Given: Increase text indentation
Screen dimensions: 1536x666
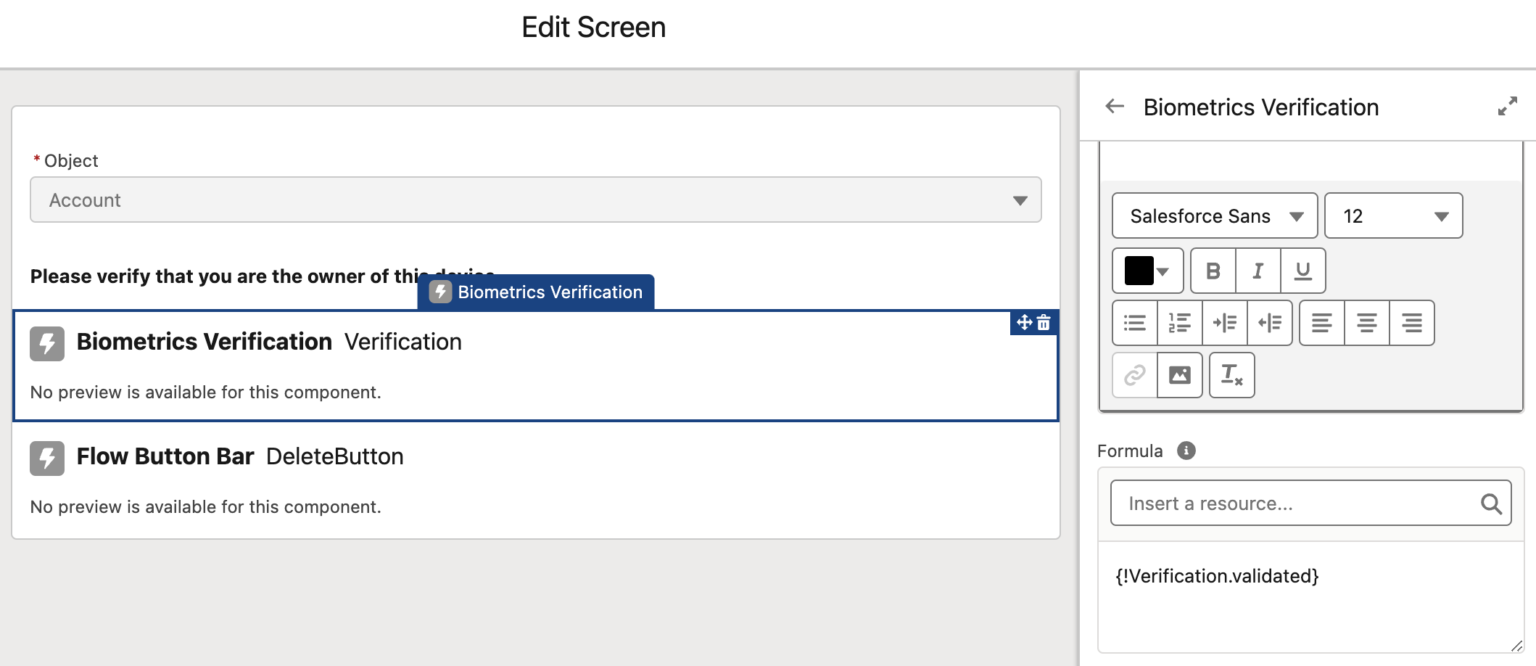Looking at the screenshot, I should click(1224, 322).
